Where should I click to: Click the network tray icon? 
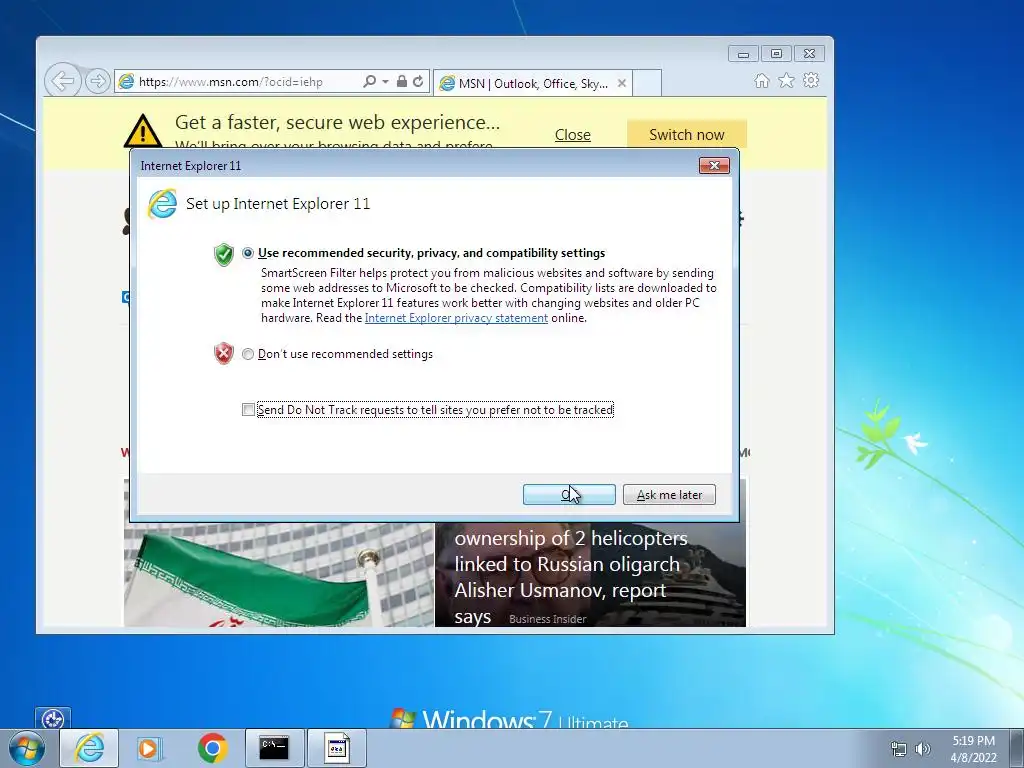click(x=899, y=749)
